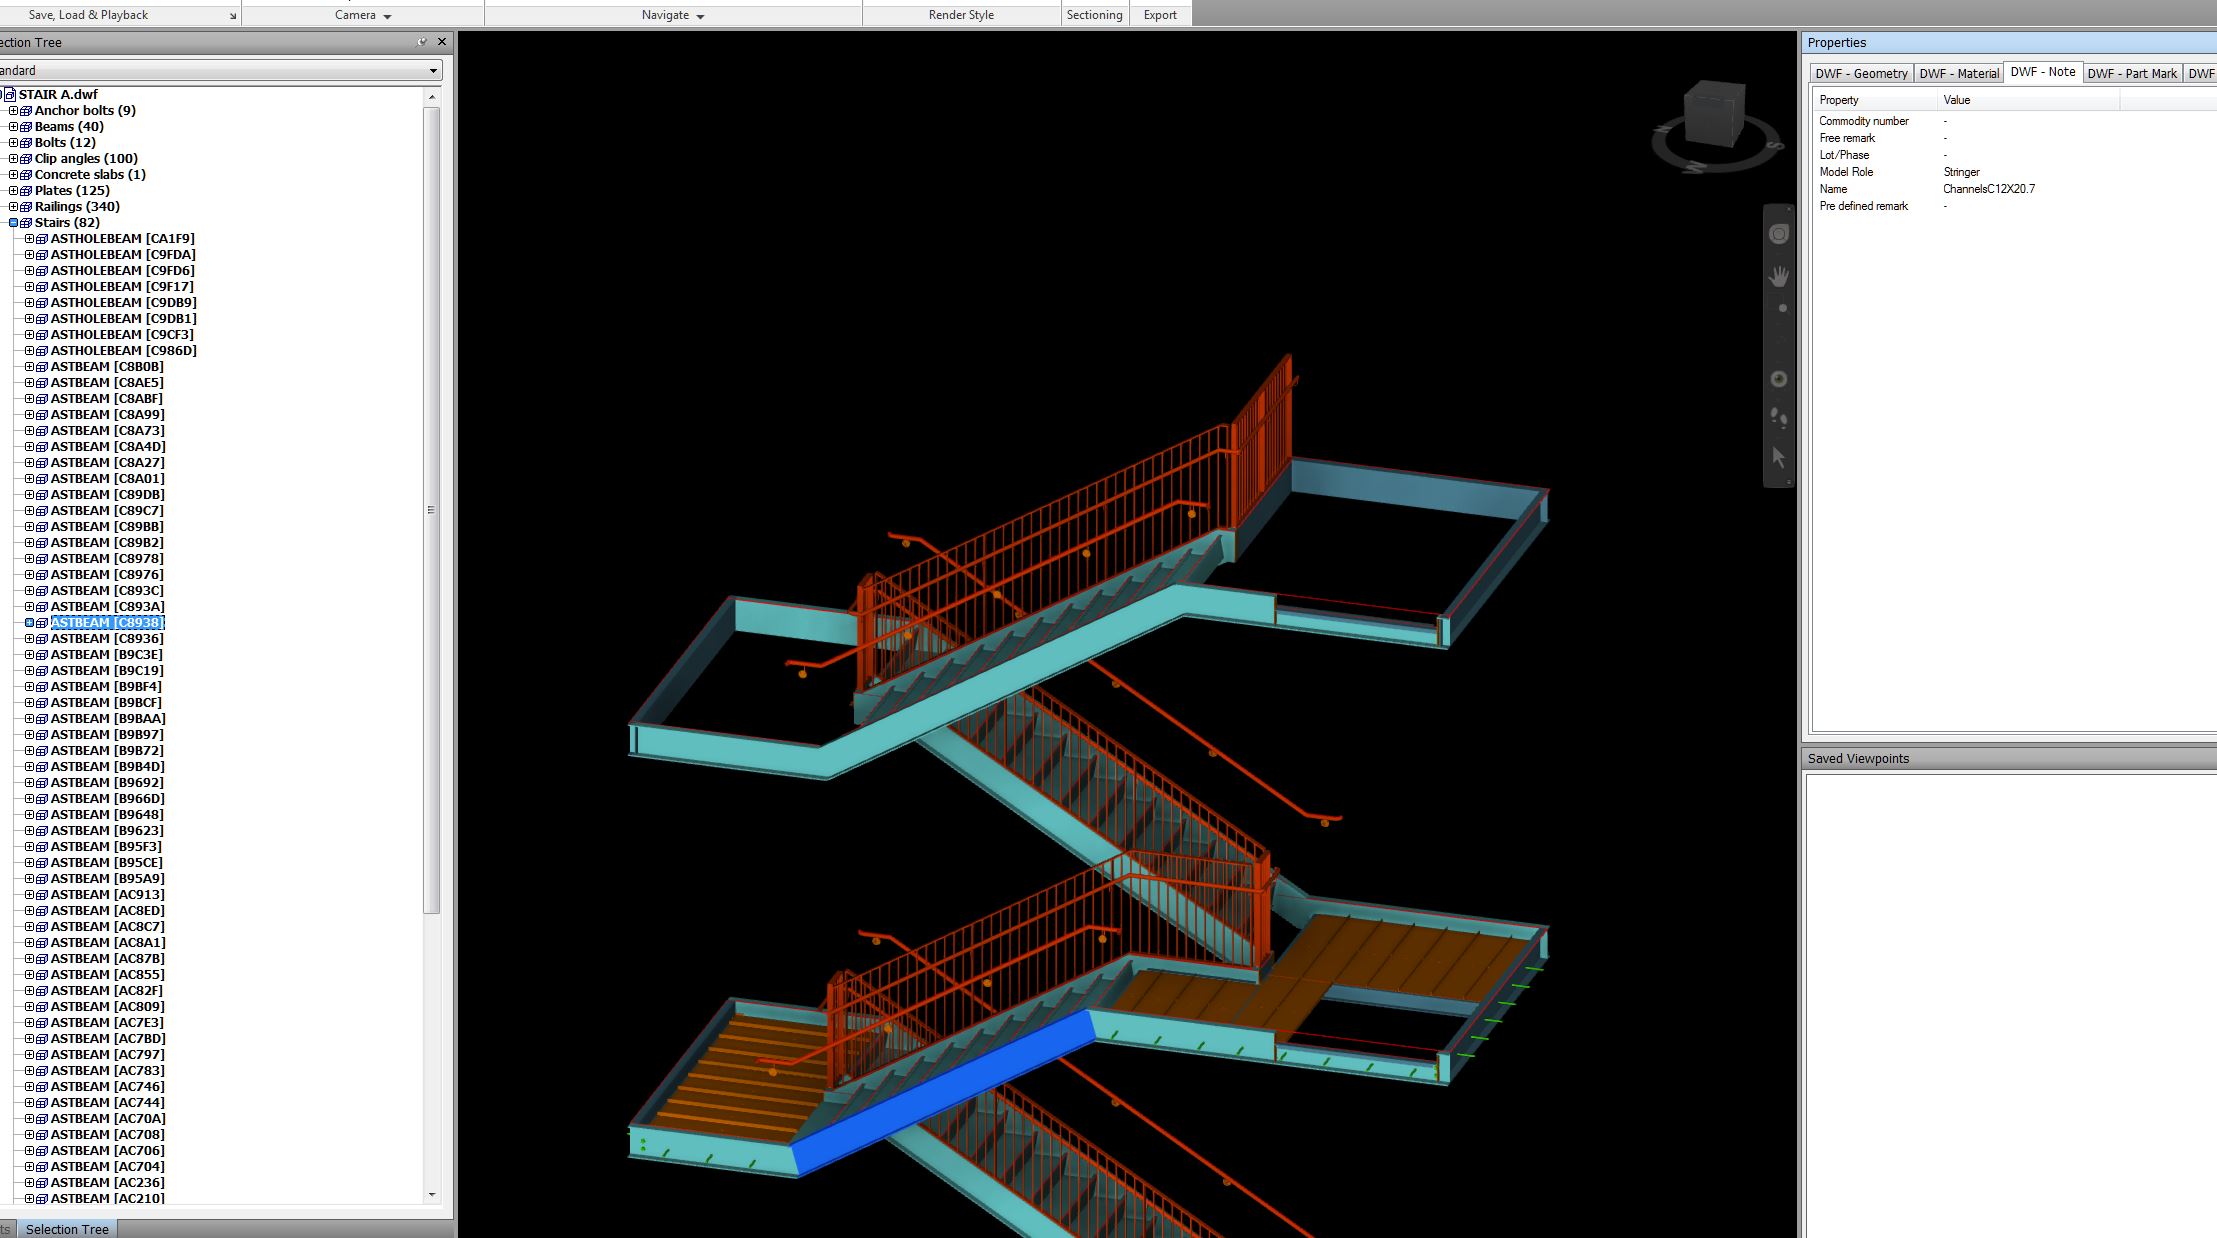Activate the Pan hand tool

[1779, 276]
